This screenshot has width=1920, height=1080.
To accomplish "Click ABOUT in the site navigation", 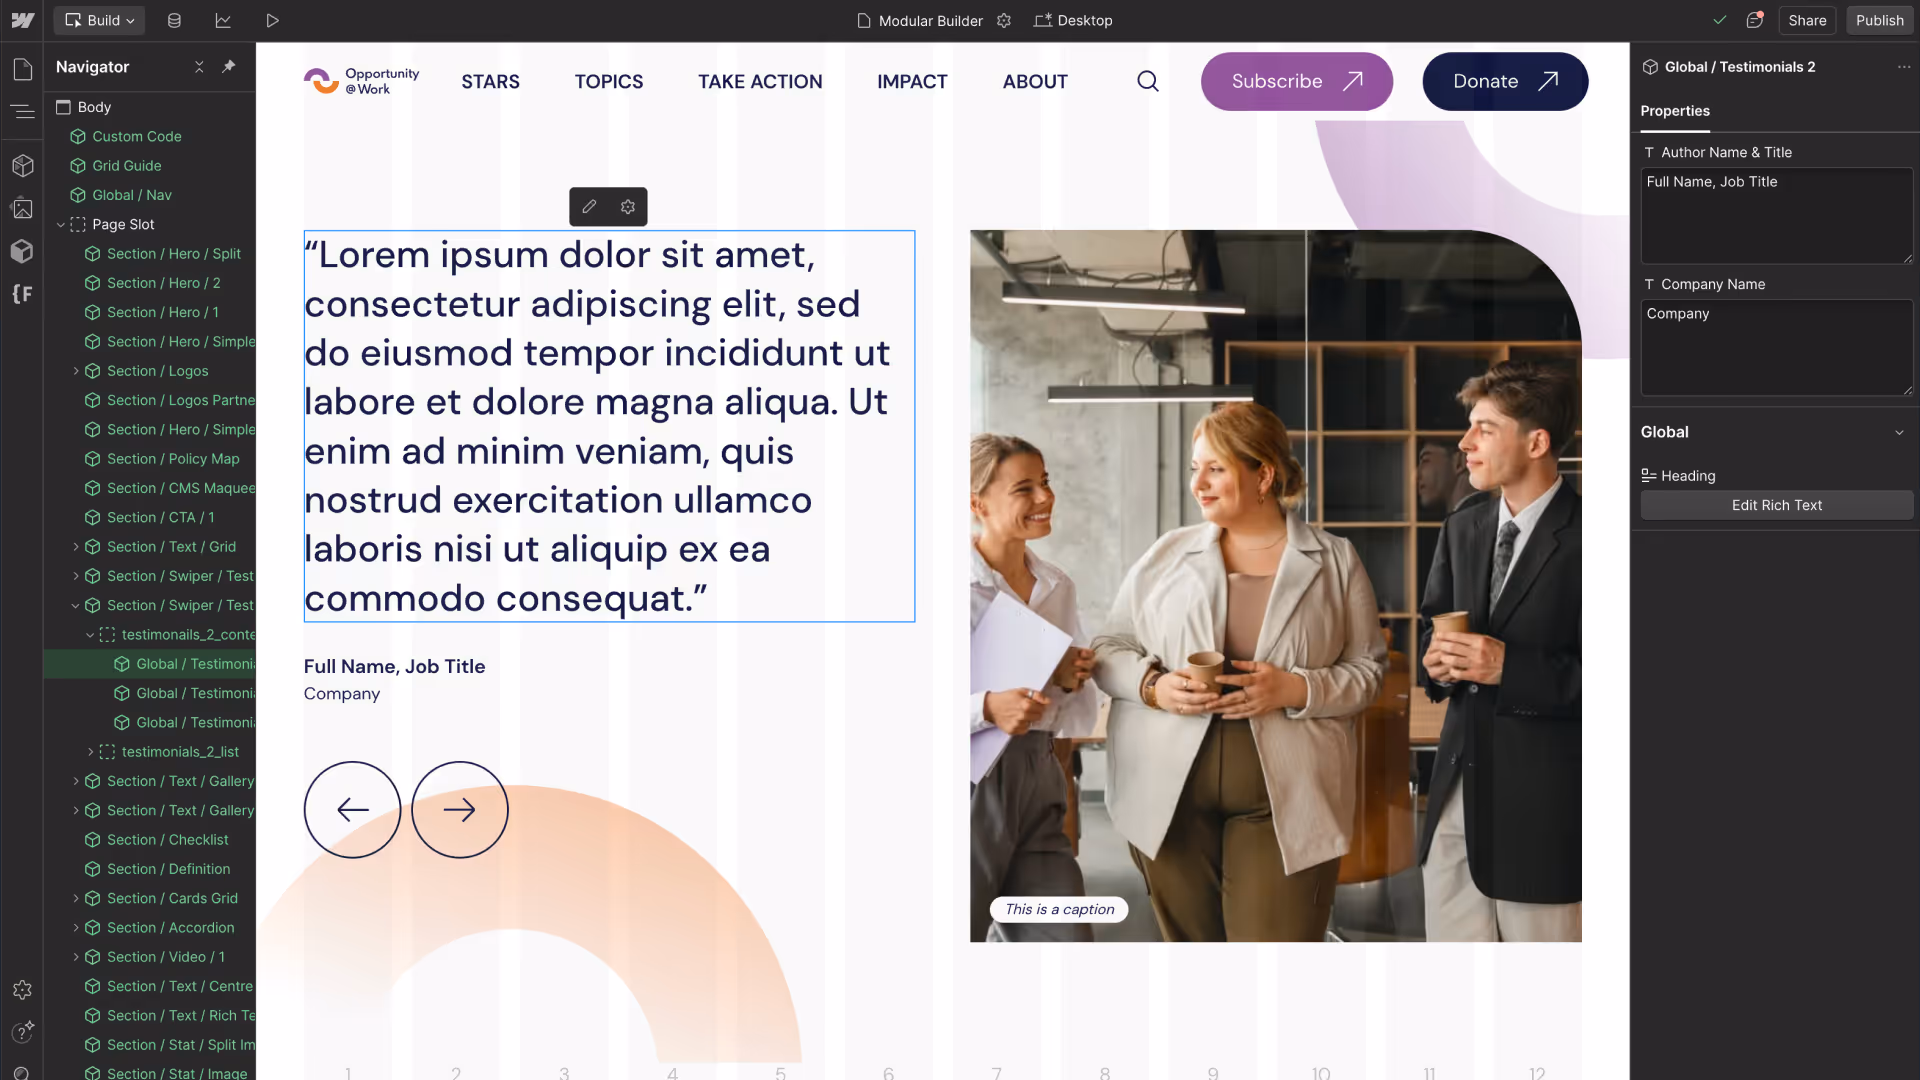I will coord(1035,81).
